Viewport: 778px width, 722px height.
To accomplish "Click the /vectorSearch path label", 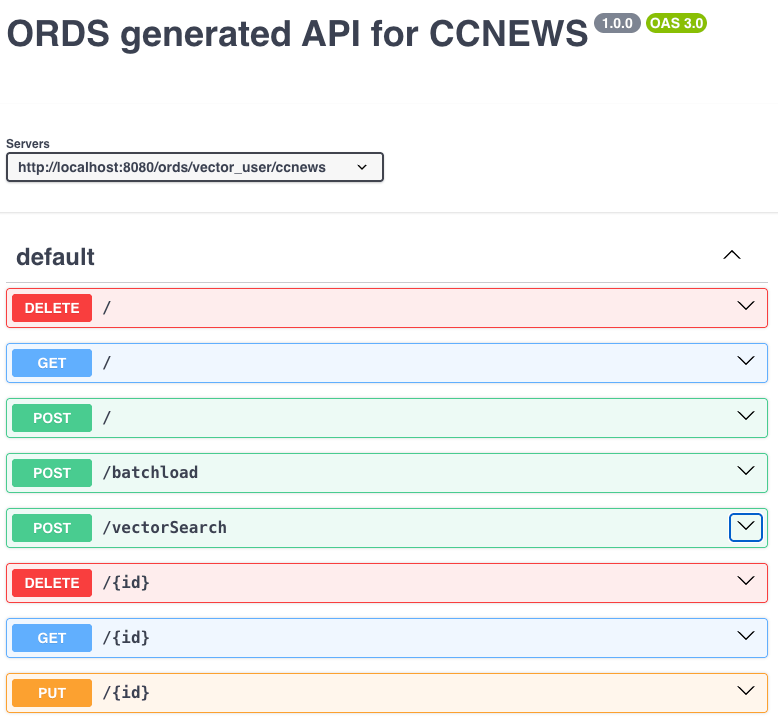I will click(x=165, y=528).
